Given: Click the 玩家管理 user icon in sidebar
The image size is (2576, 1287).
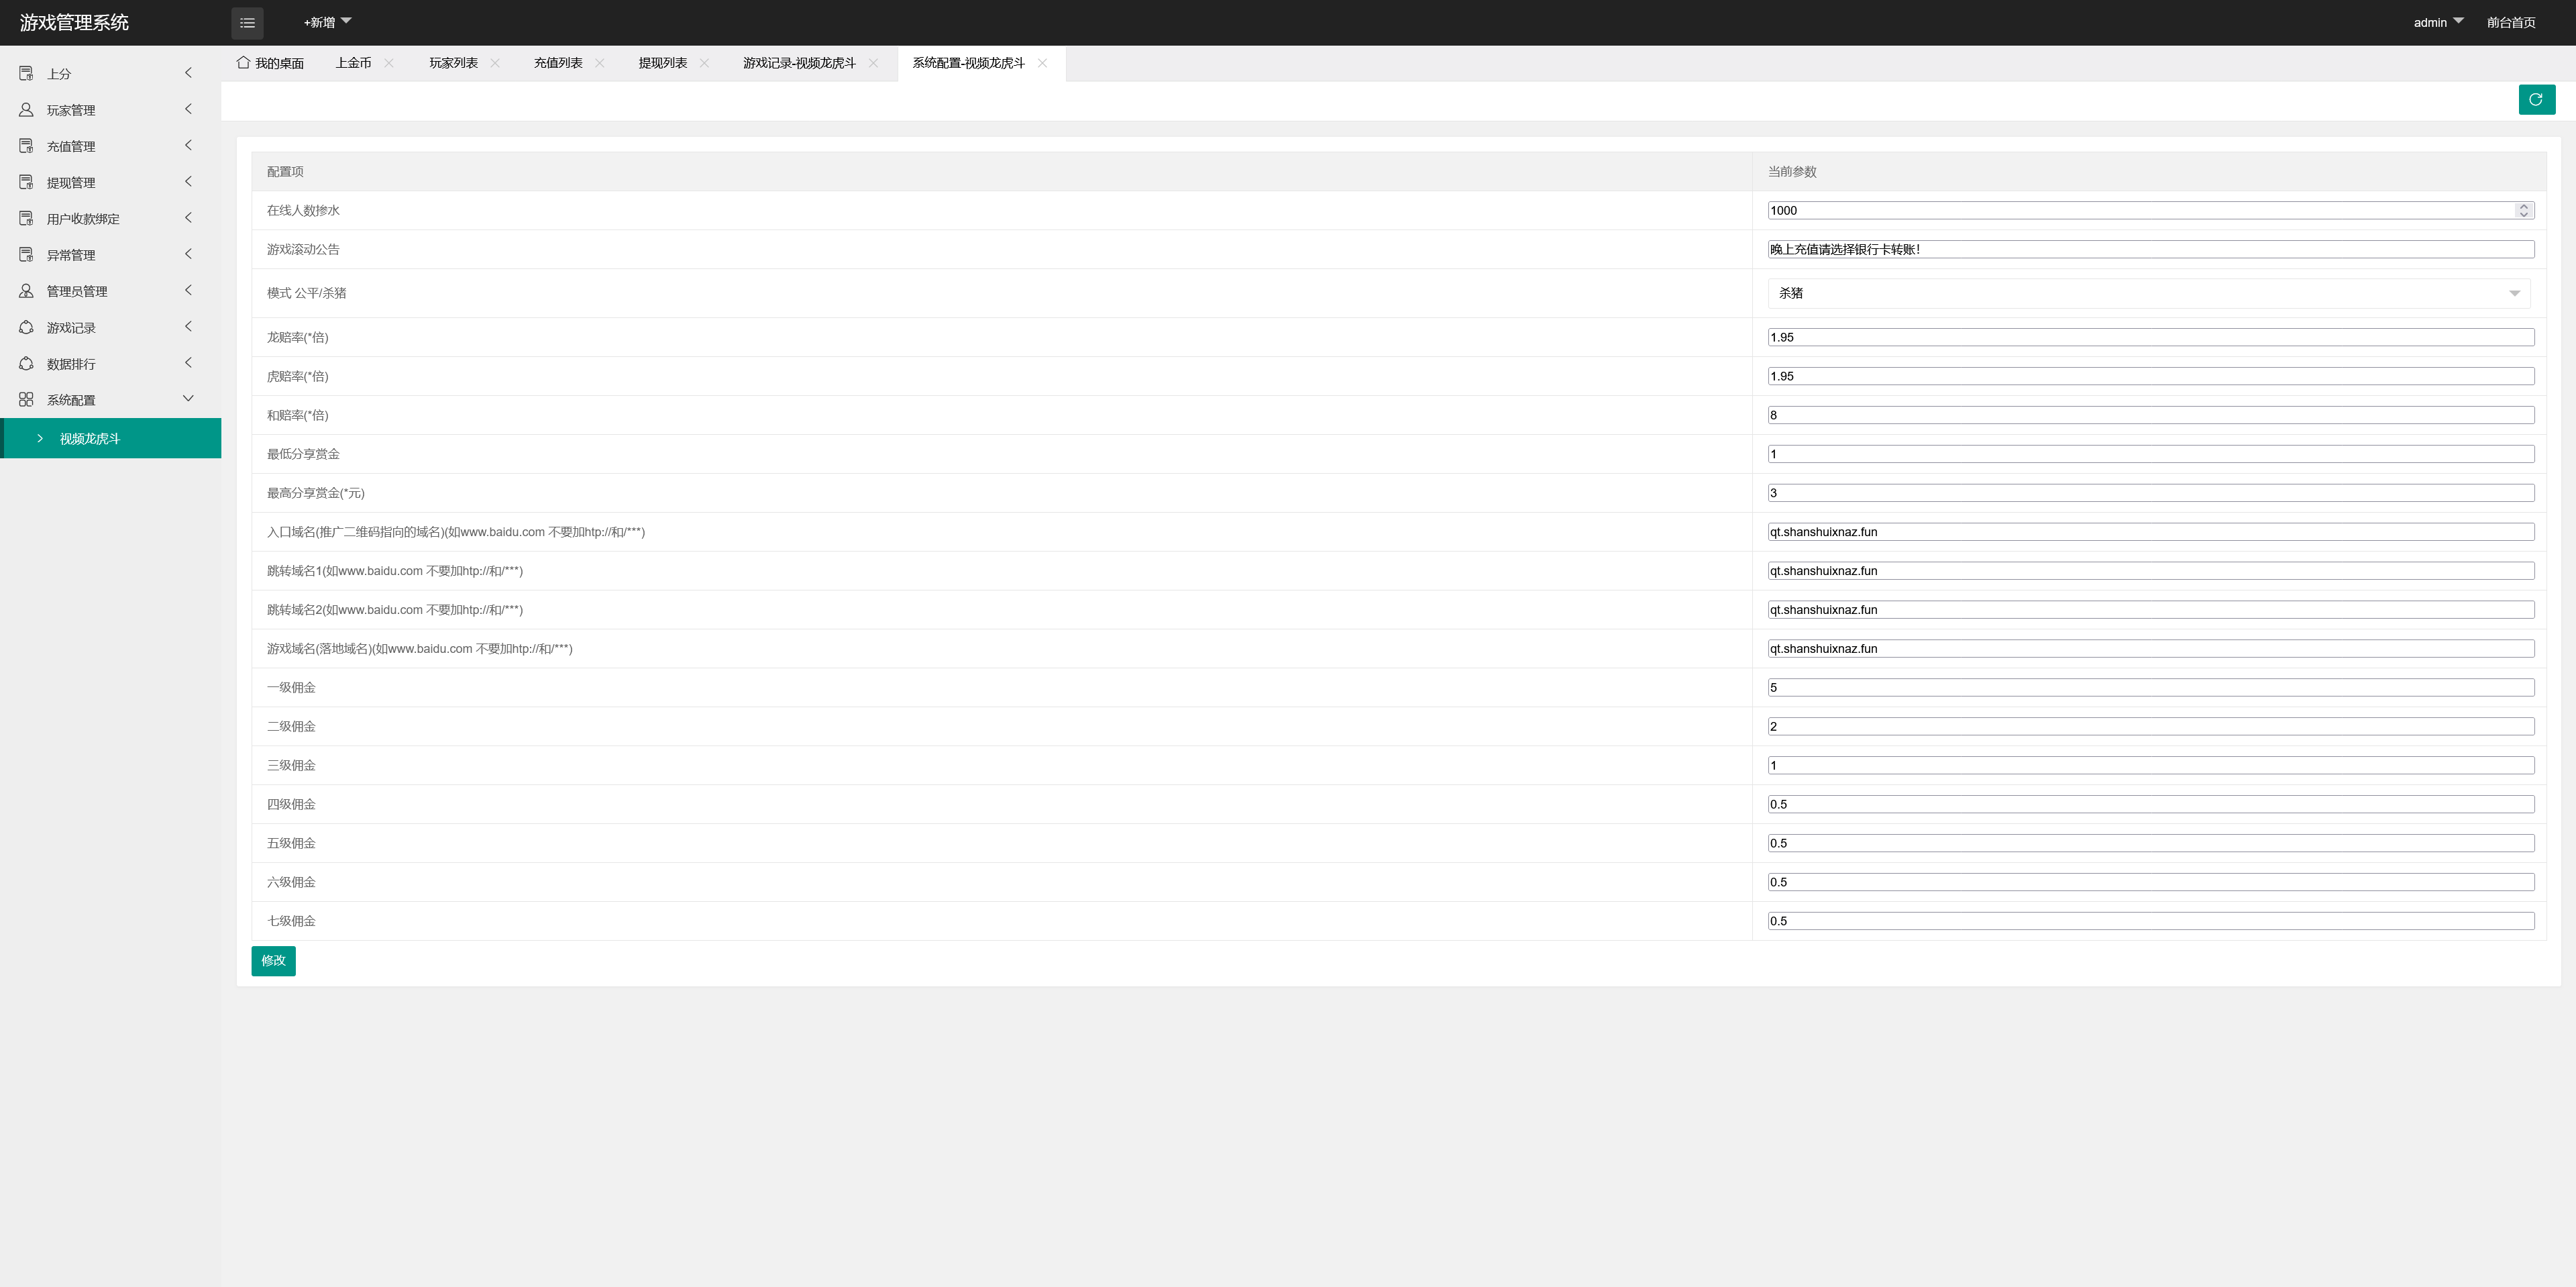Looking at the screenshot, I should [26, 110].
